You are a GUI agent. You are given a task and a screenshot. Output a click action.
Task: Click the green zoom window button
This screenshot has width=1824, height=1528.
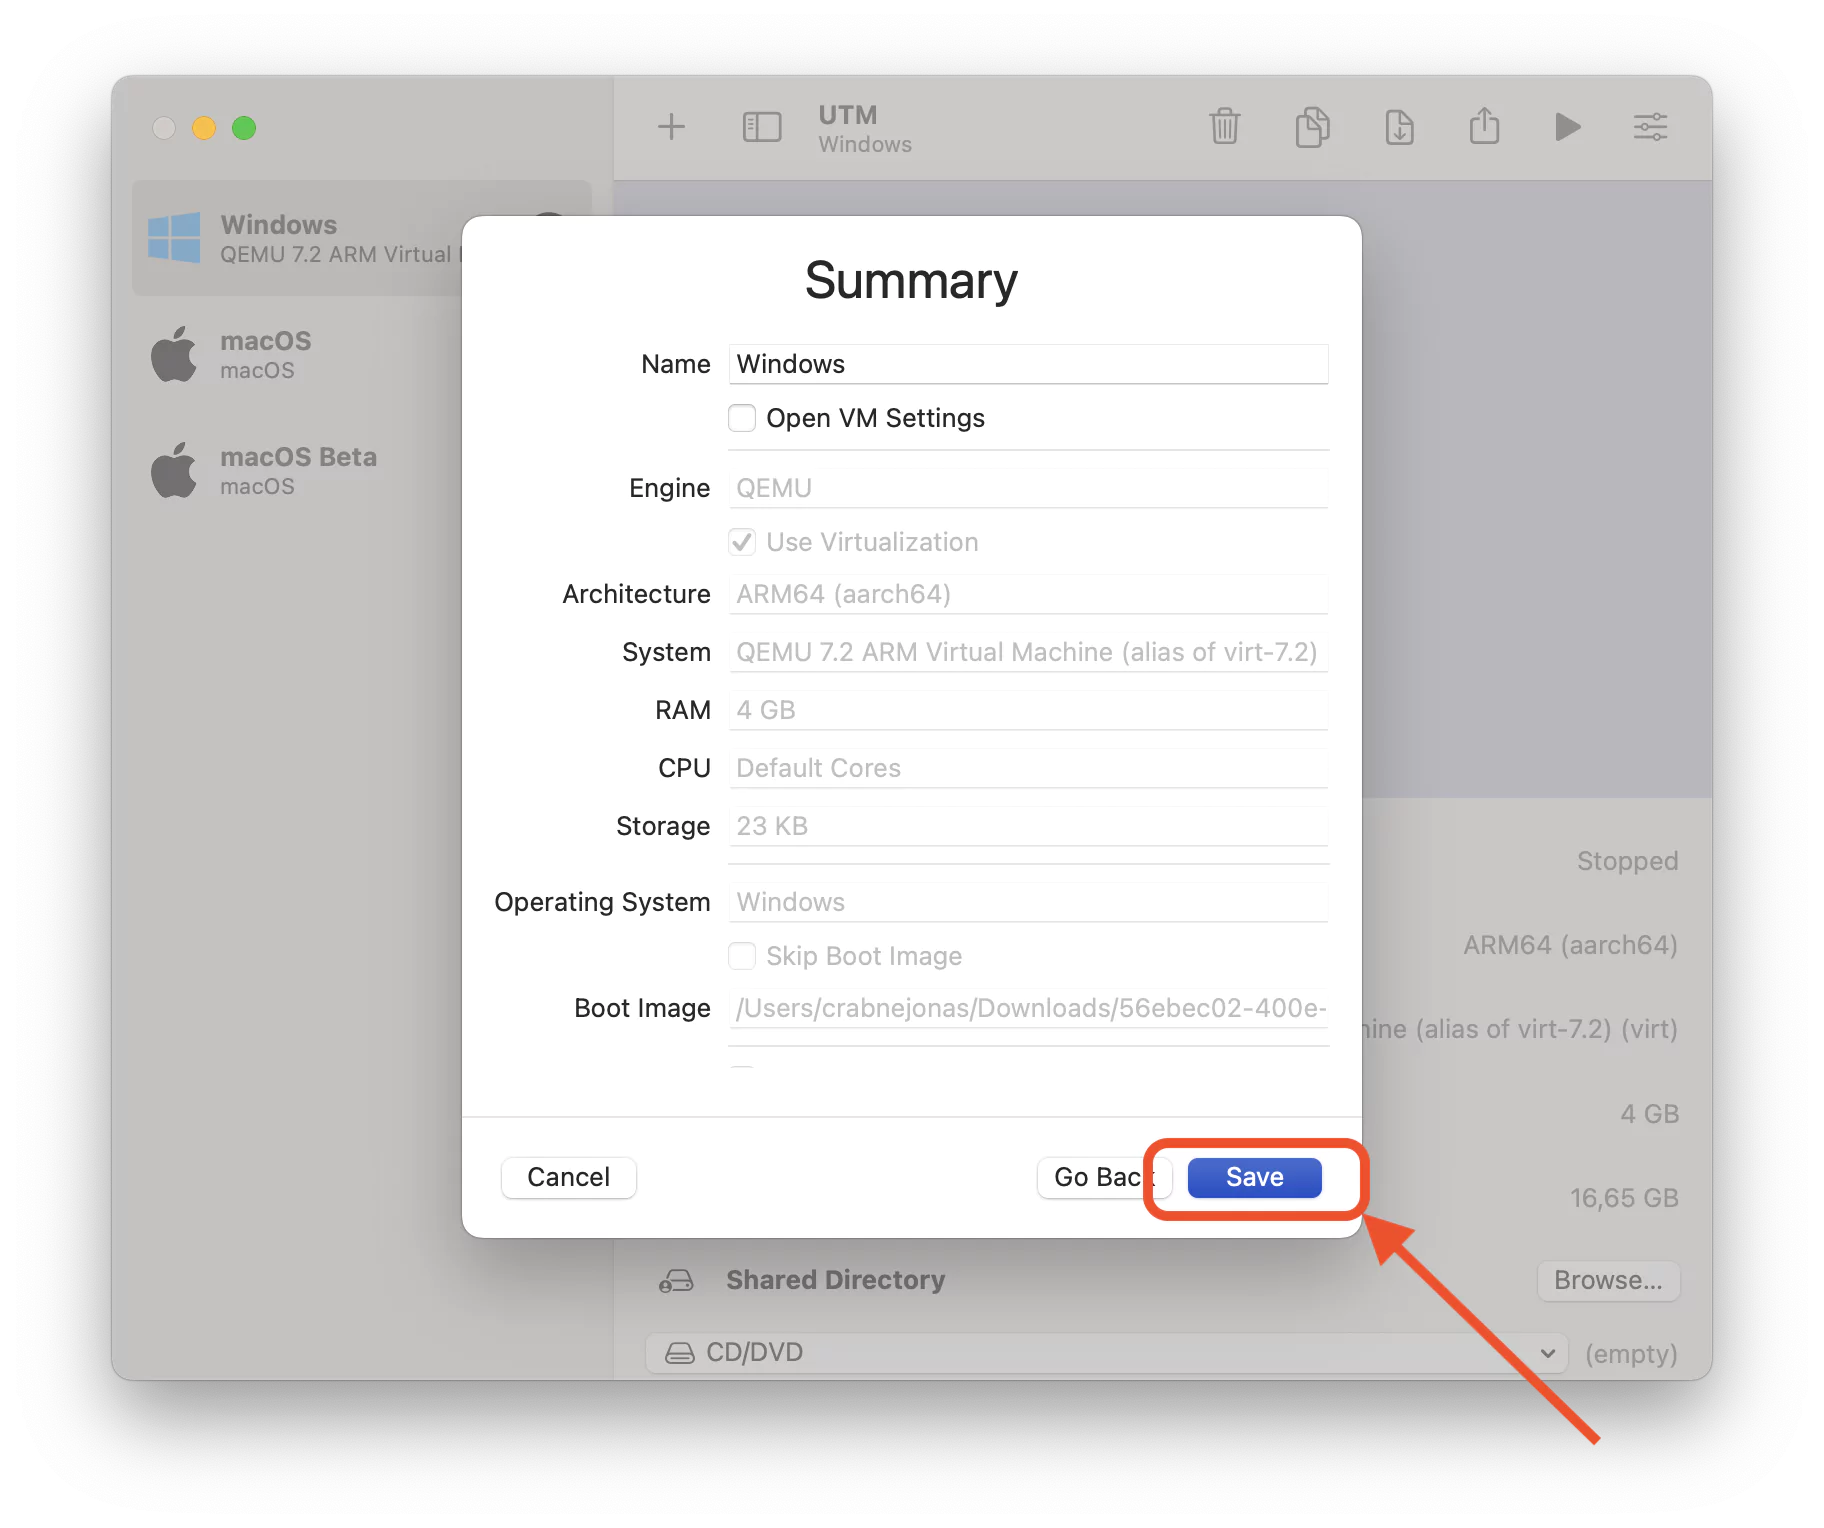[244, 128]
